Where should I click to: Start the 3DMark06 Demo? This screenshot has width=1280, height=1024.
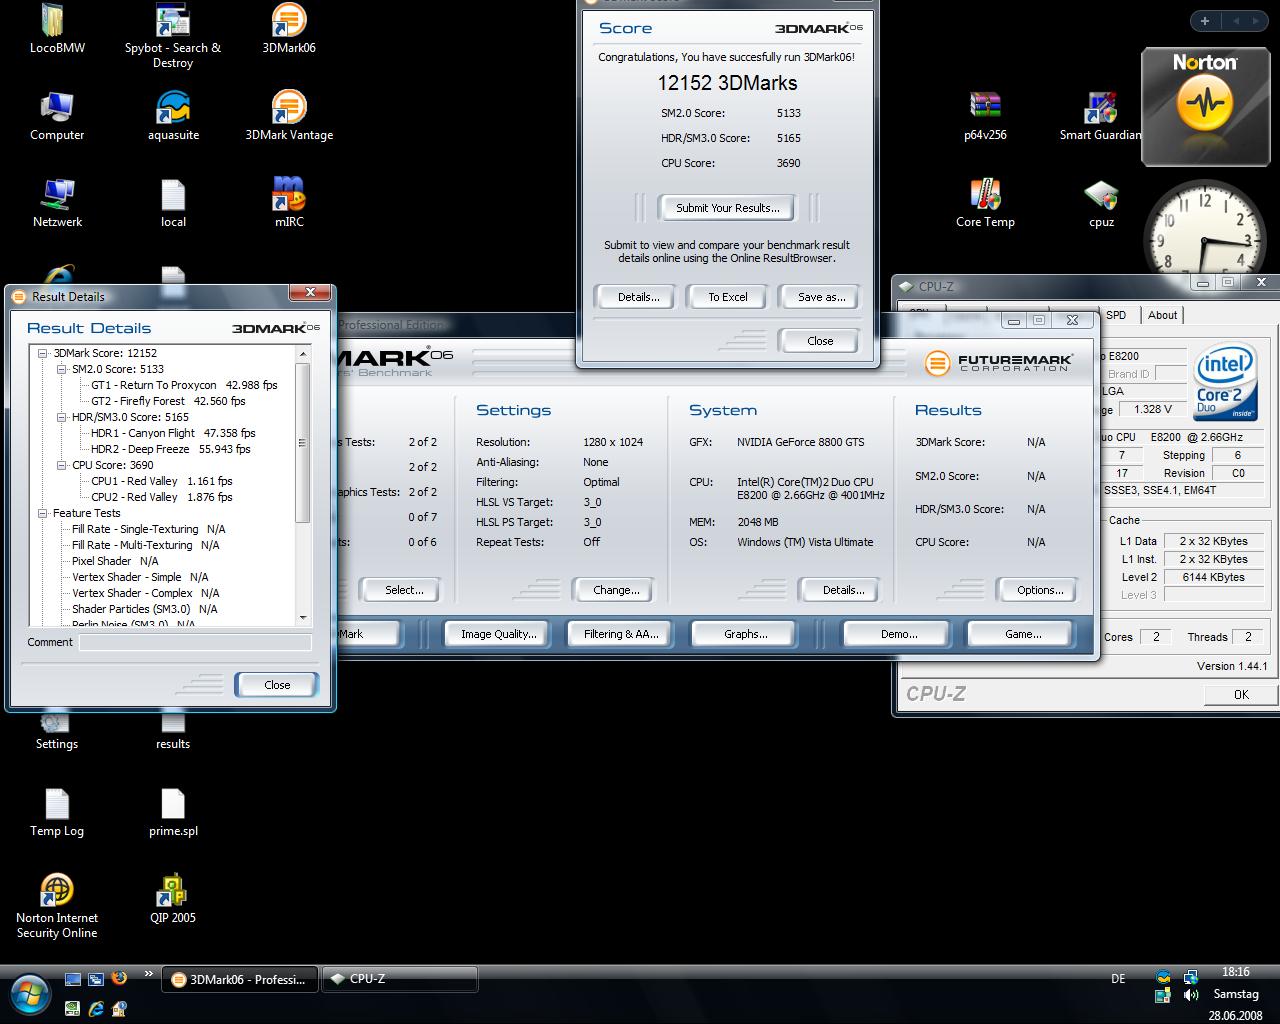(899, 634)
